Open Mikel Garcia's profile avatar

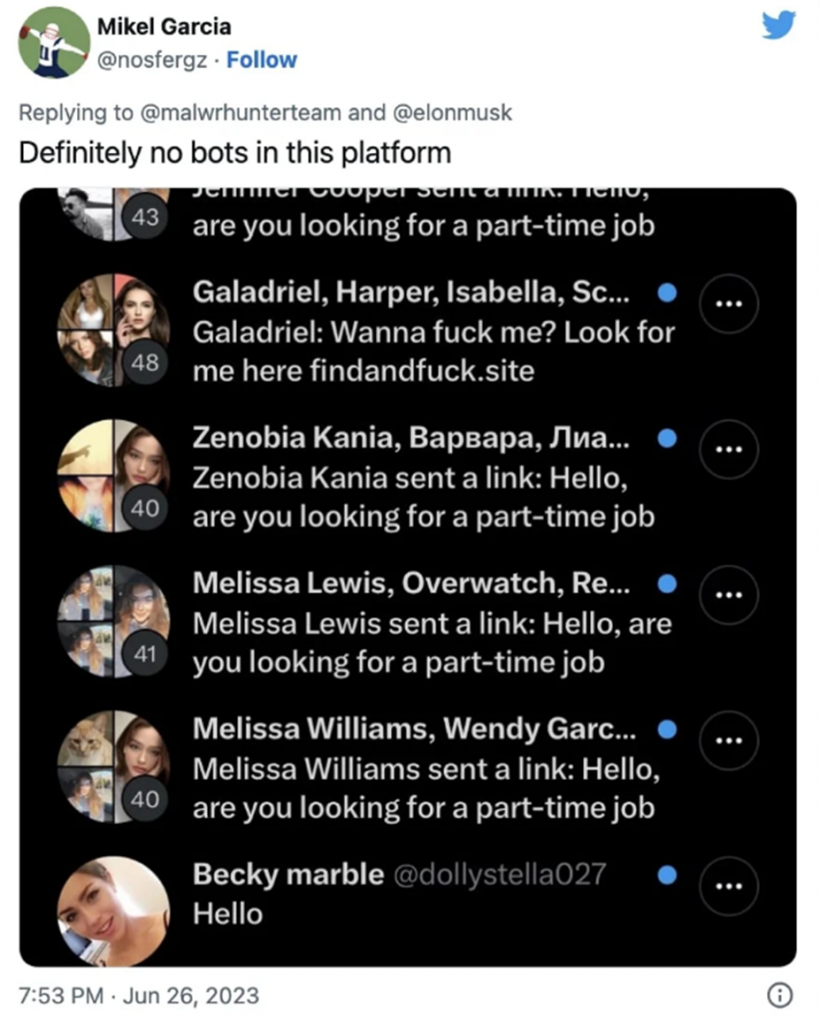54,42
